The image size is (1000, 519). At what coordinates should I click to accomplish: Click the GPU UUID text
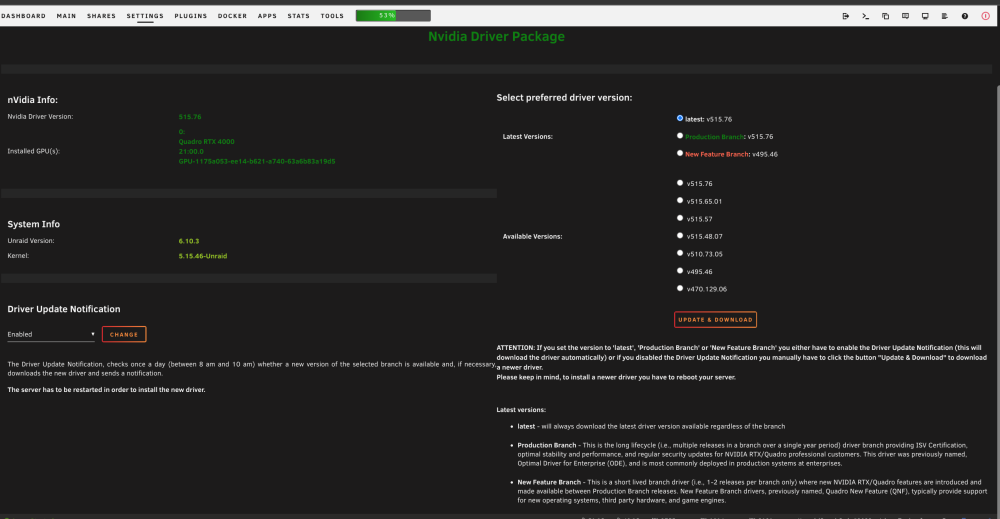tap(257, 161)
